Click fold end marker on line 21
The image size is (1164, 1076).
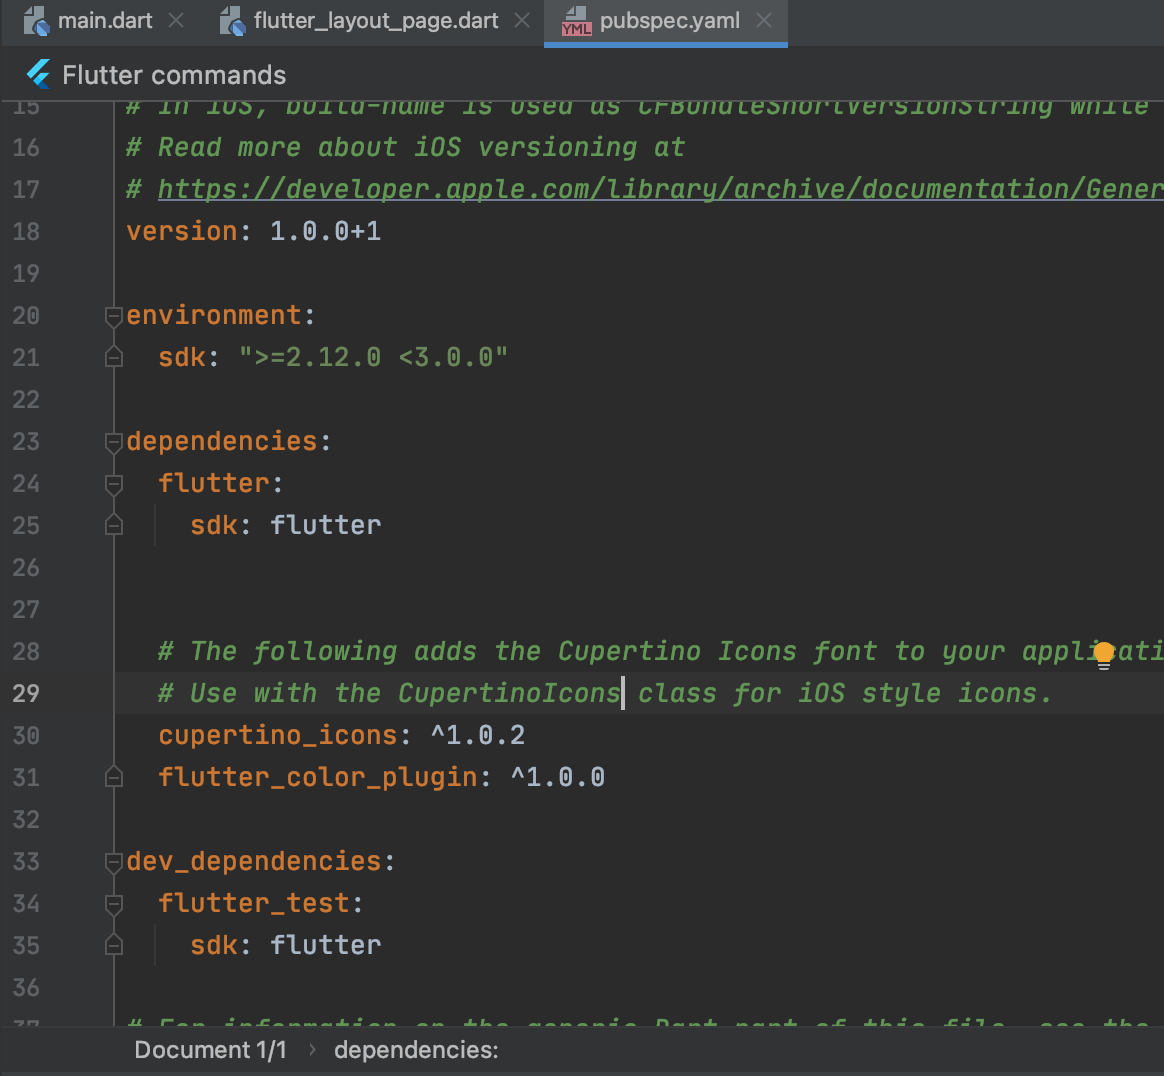click(114, 357)
